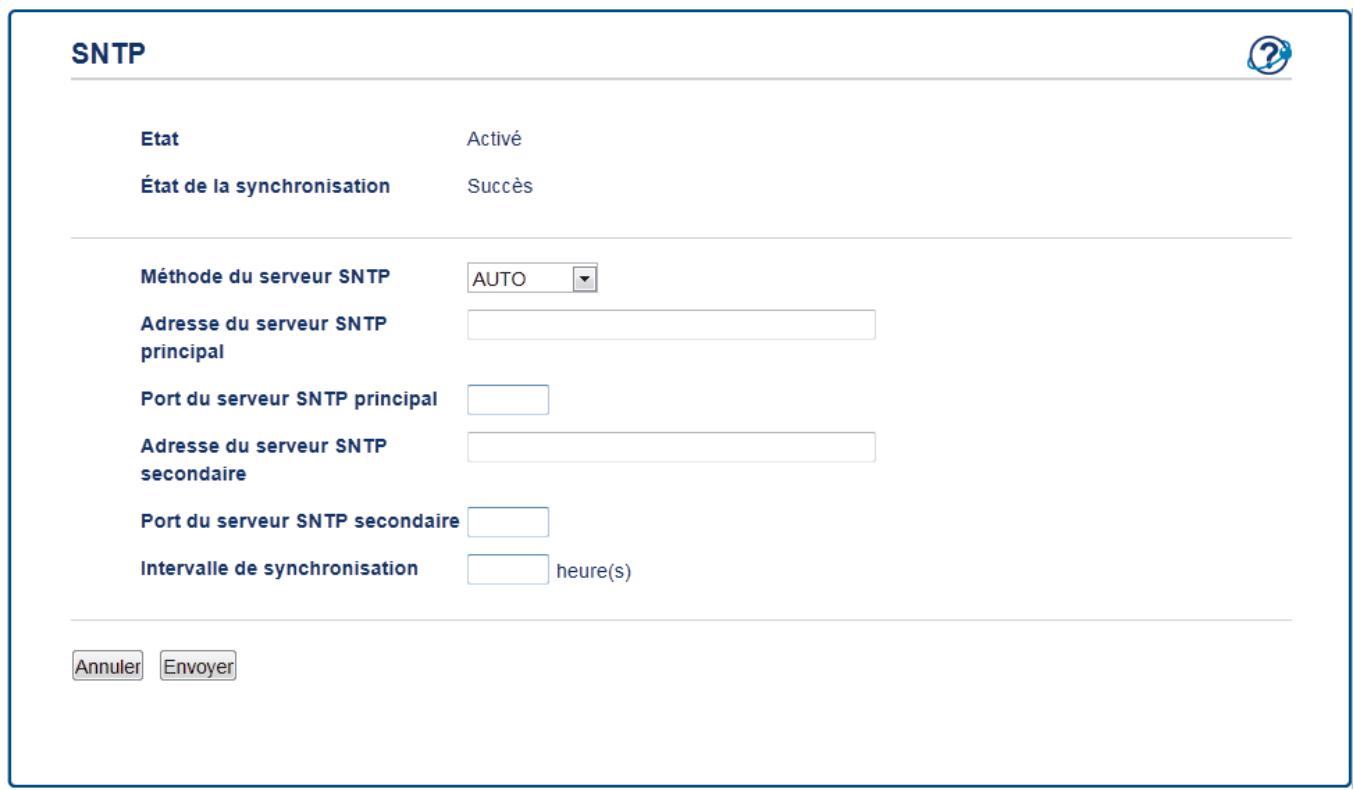This screenshot has height=790, width=1354.
Task: Click the Intervalle de synchronisation label
Action: point(278,568)
